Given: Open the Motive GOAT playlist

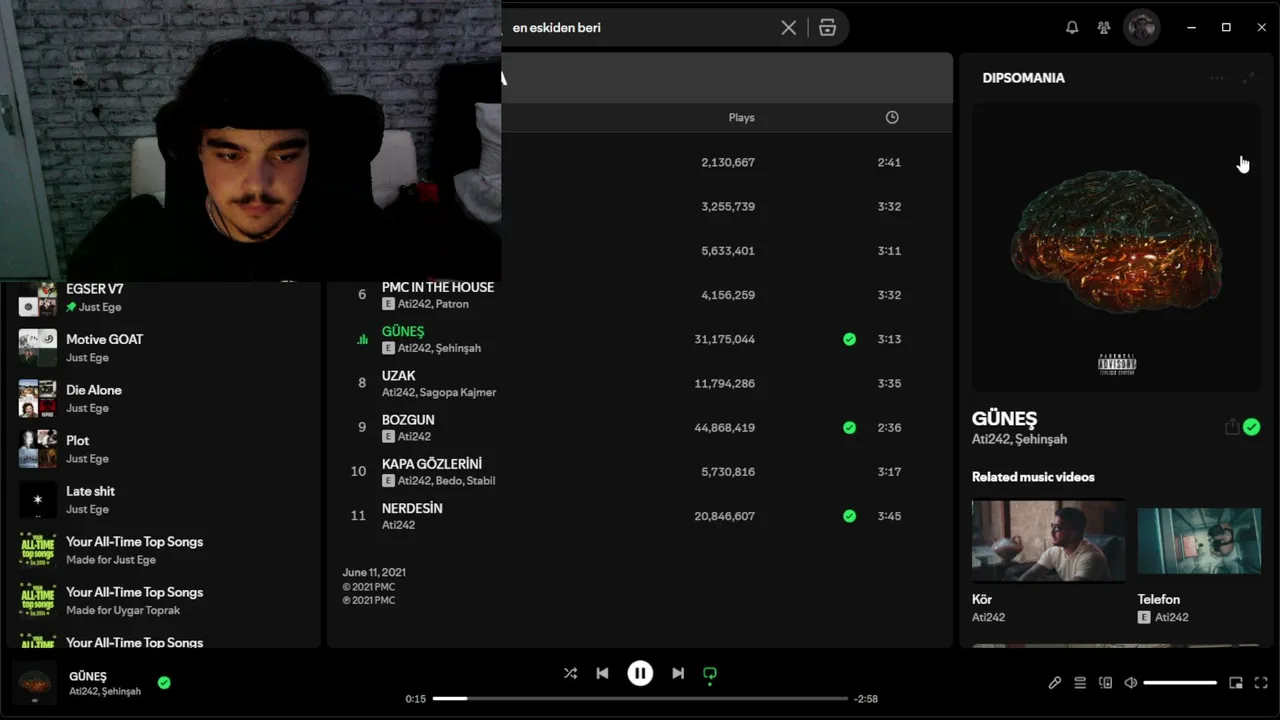Looking at the screenshot, I should (163, 348).
